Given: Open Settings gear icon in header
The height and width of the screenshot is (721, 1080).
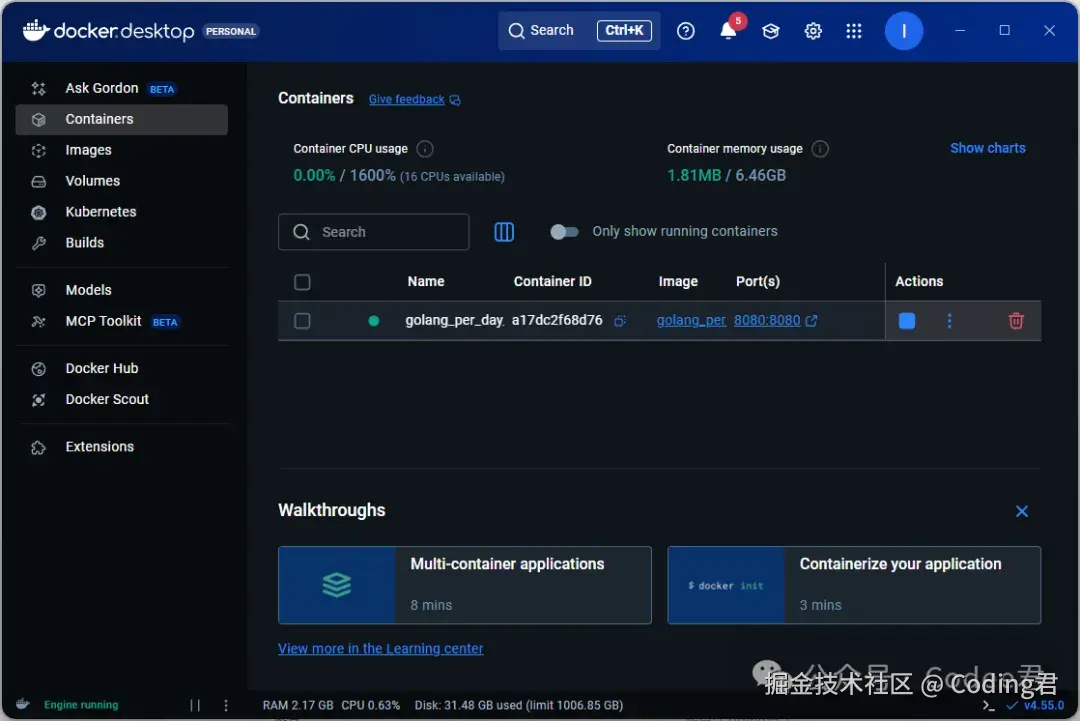Looking at the screenshot, I should 813,31.
